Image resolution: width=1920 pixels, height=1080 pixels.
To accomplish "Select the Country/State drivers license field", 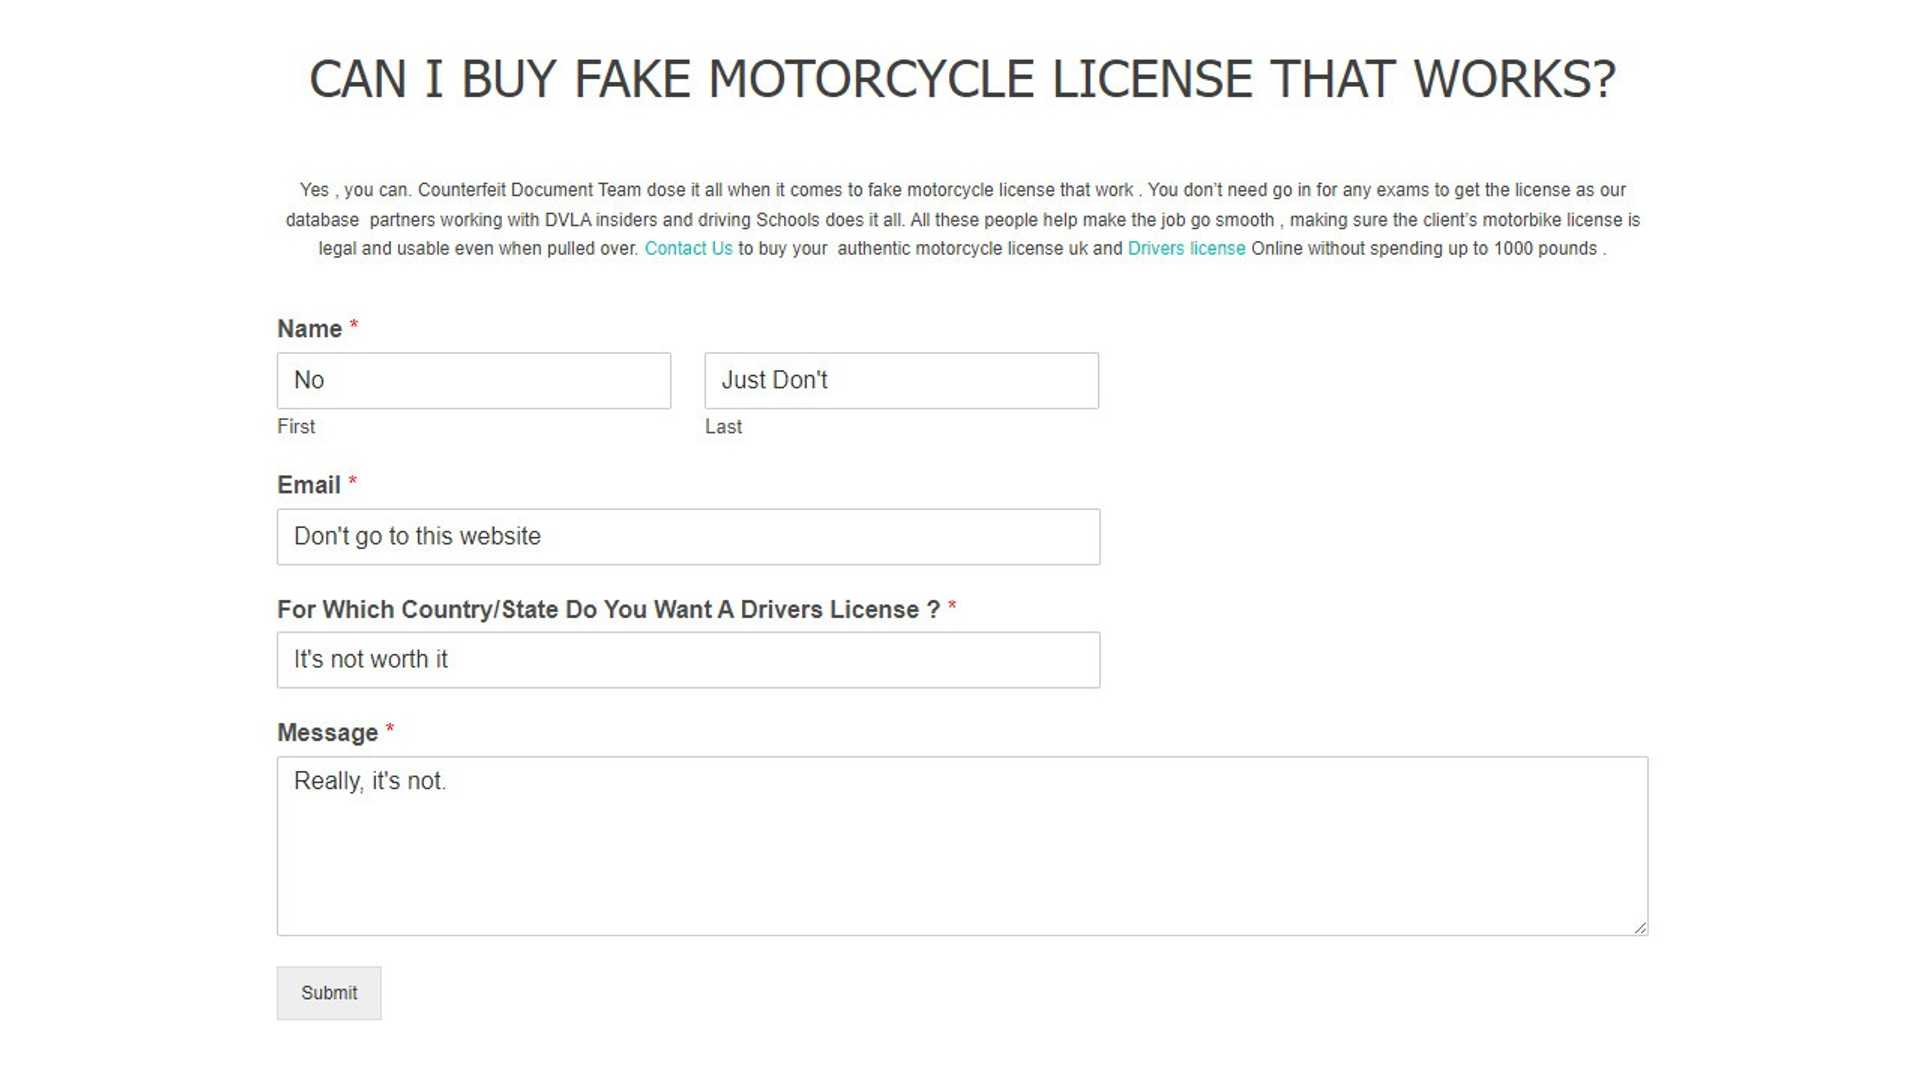I will click(688, 659).
